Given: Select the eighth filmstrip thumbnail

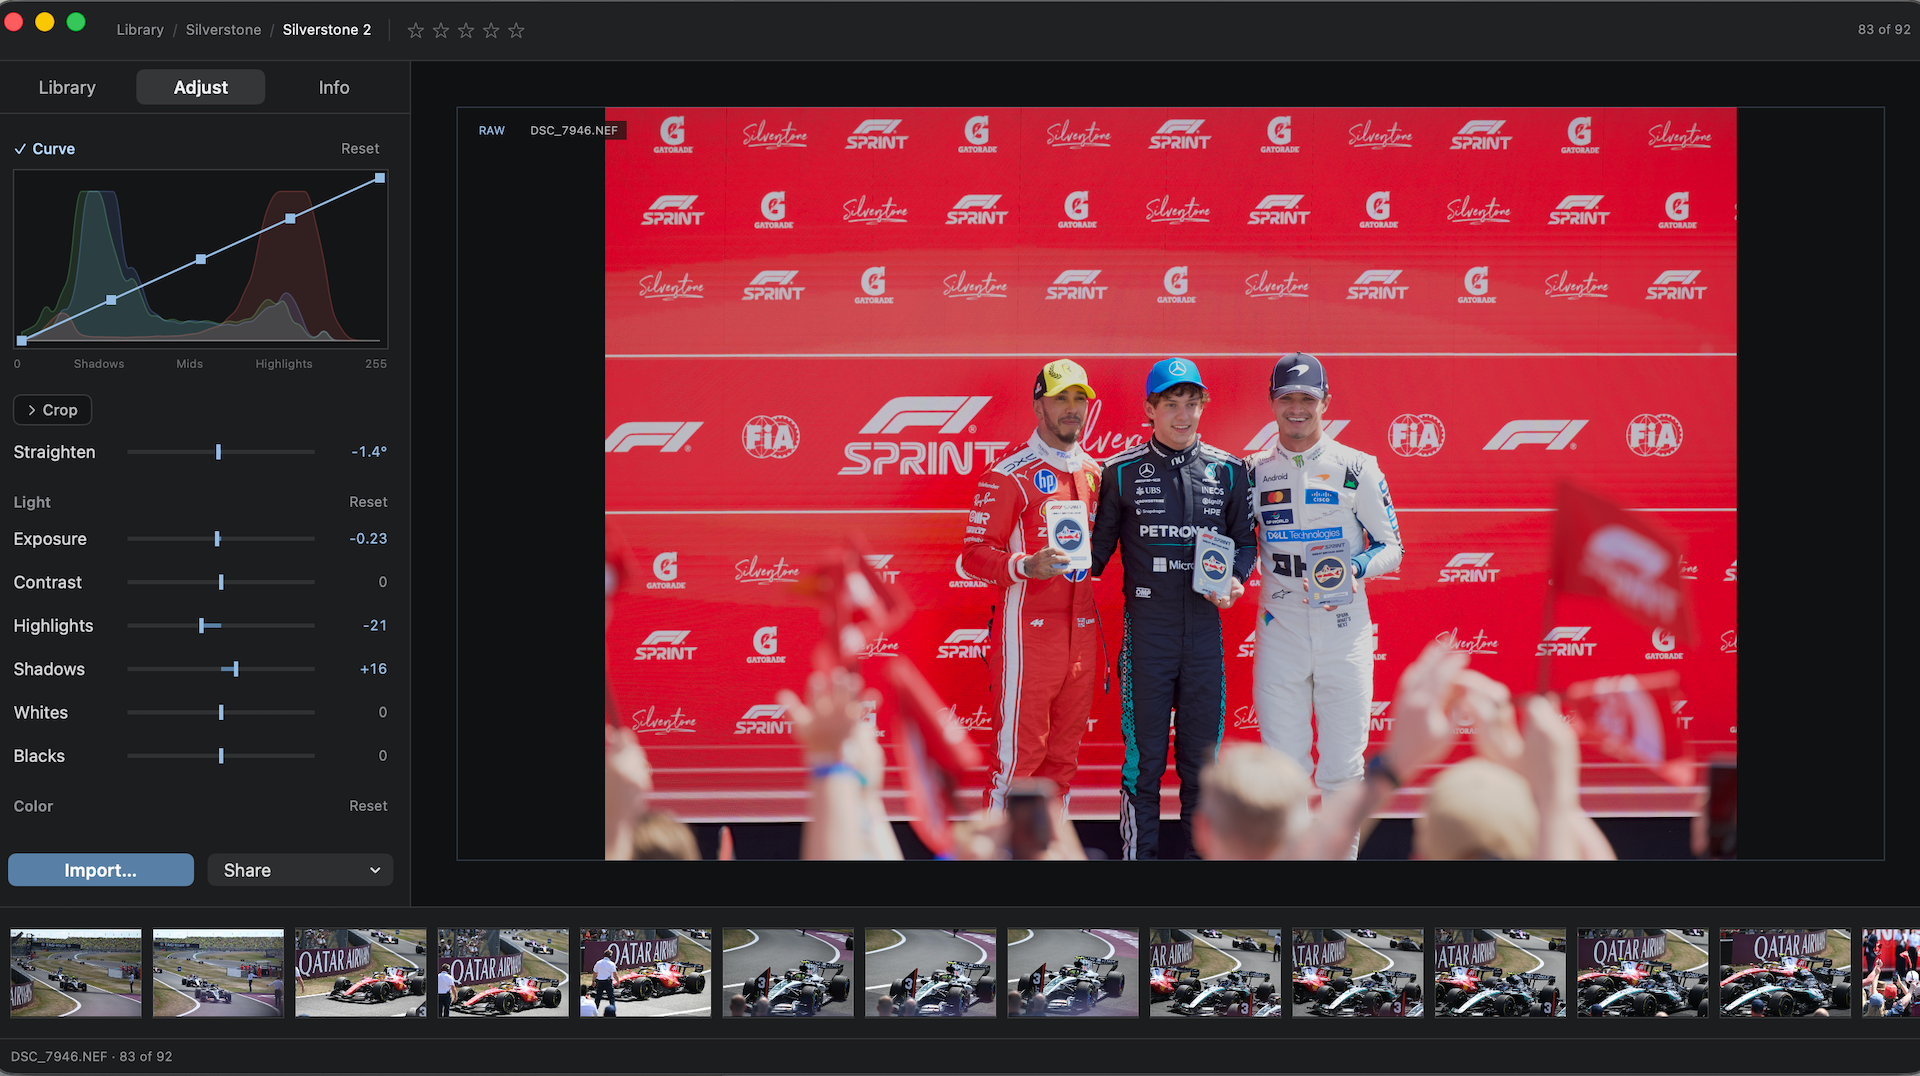Looking at the screenshot, I should (1073, 973).
